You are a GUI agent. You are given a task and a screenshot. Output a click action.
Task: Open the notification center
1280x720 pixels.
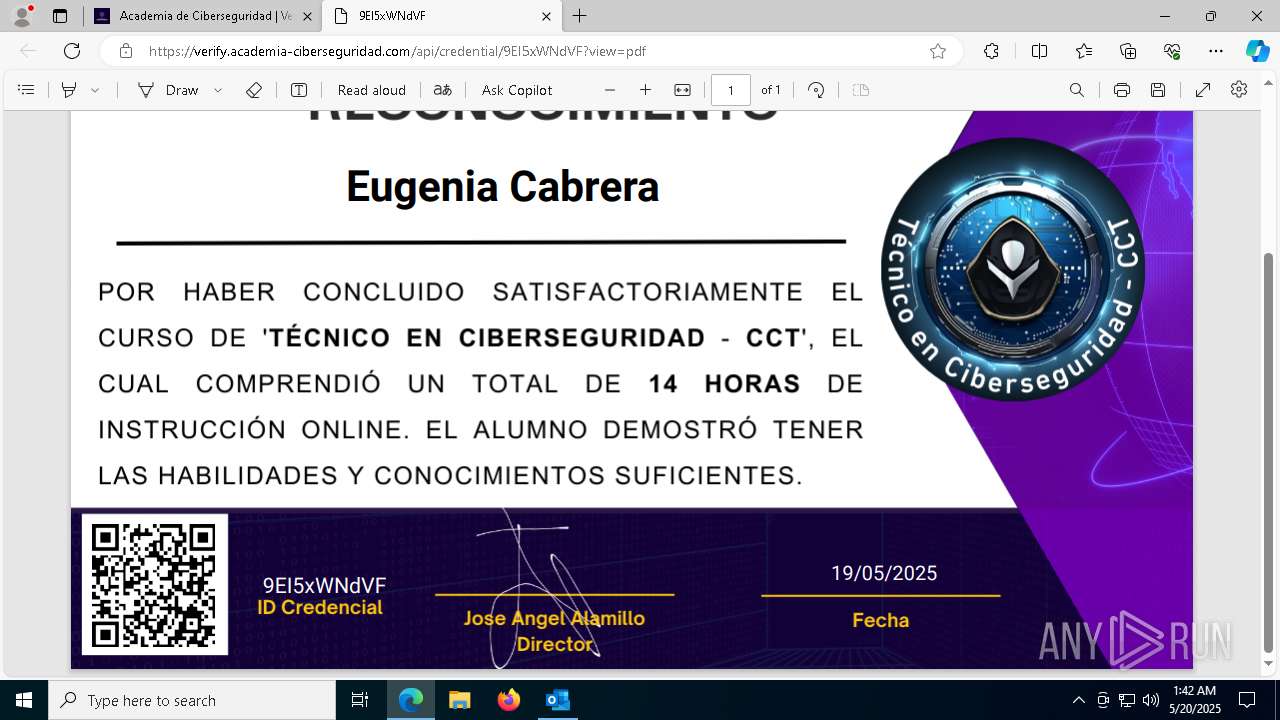pos(1247,700)
